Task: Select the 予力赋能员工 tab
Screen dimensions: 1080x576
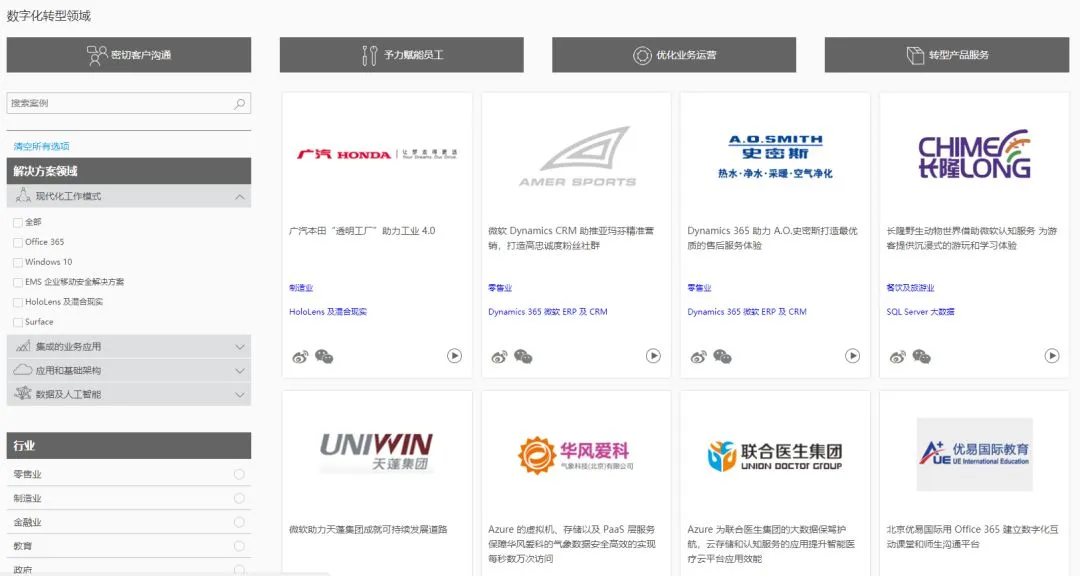Action: pos(402,54)
